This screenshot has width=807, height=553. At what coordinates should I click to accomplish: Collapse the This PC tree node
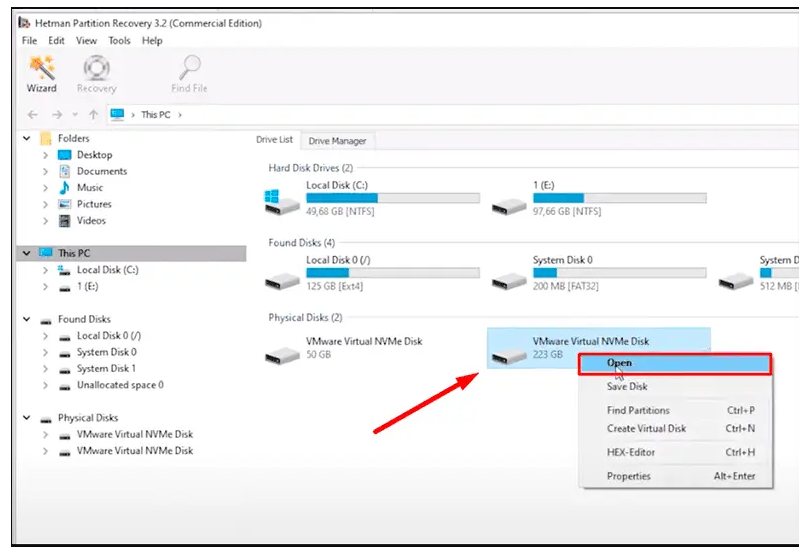(26, 253)
